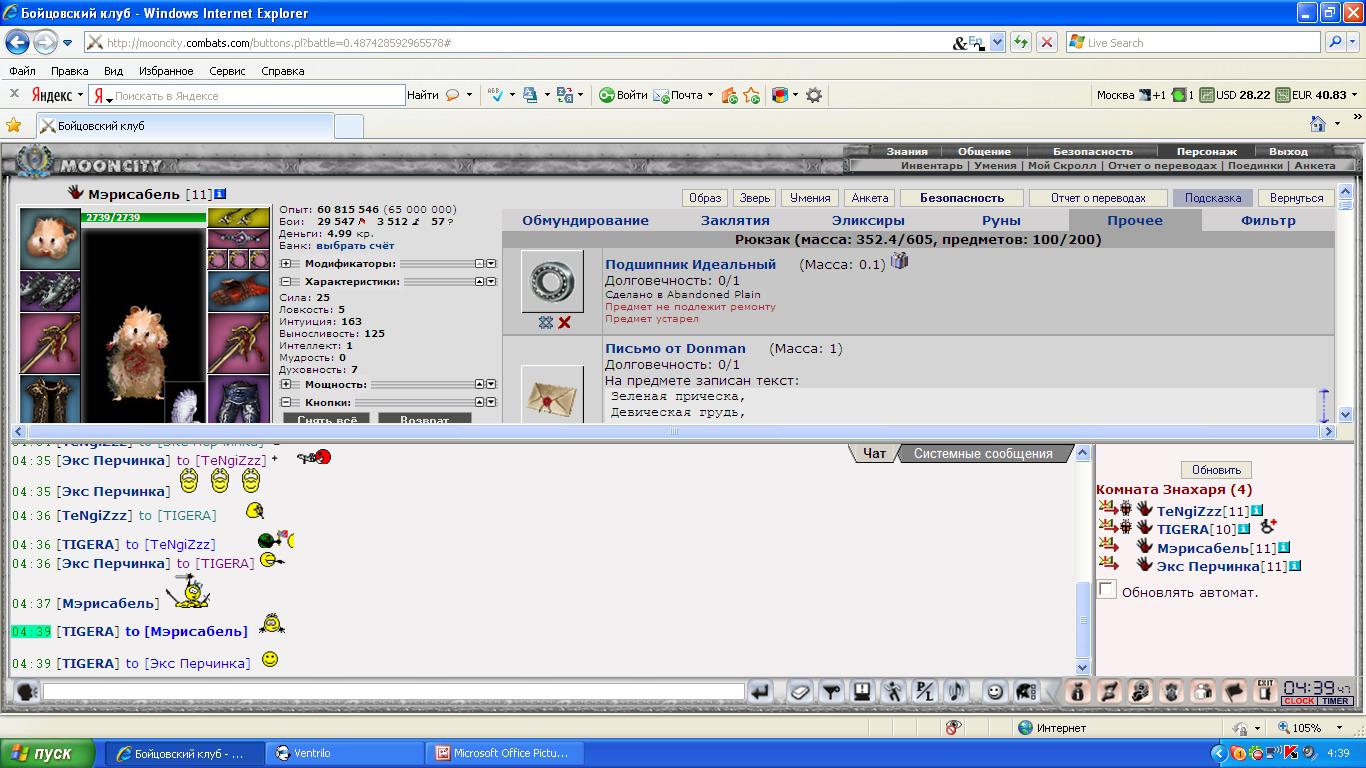The height and width of the screenshot is (768, 1366).
Task: Open info icon next to Мэрисабель in header
Action: pos(220,193)
